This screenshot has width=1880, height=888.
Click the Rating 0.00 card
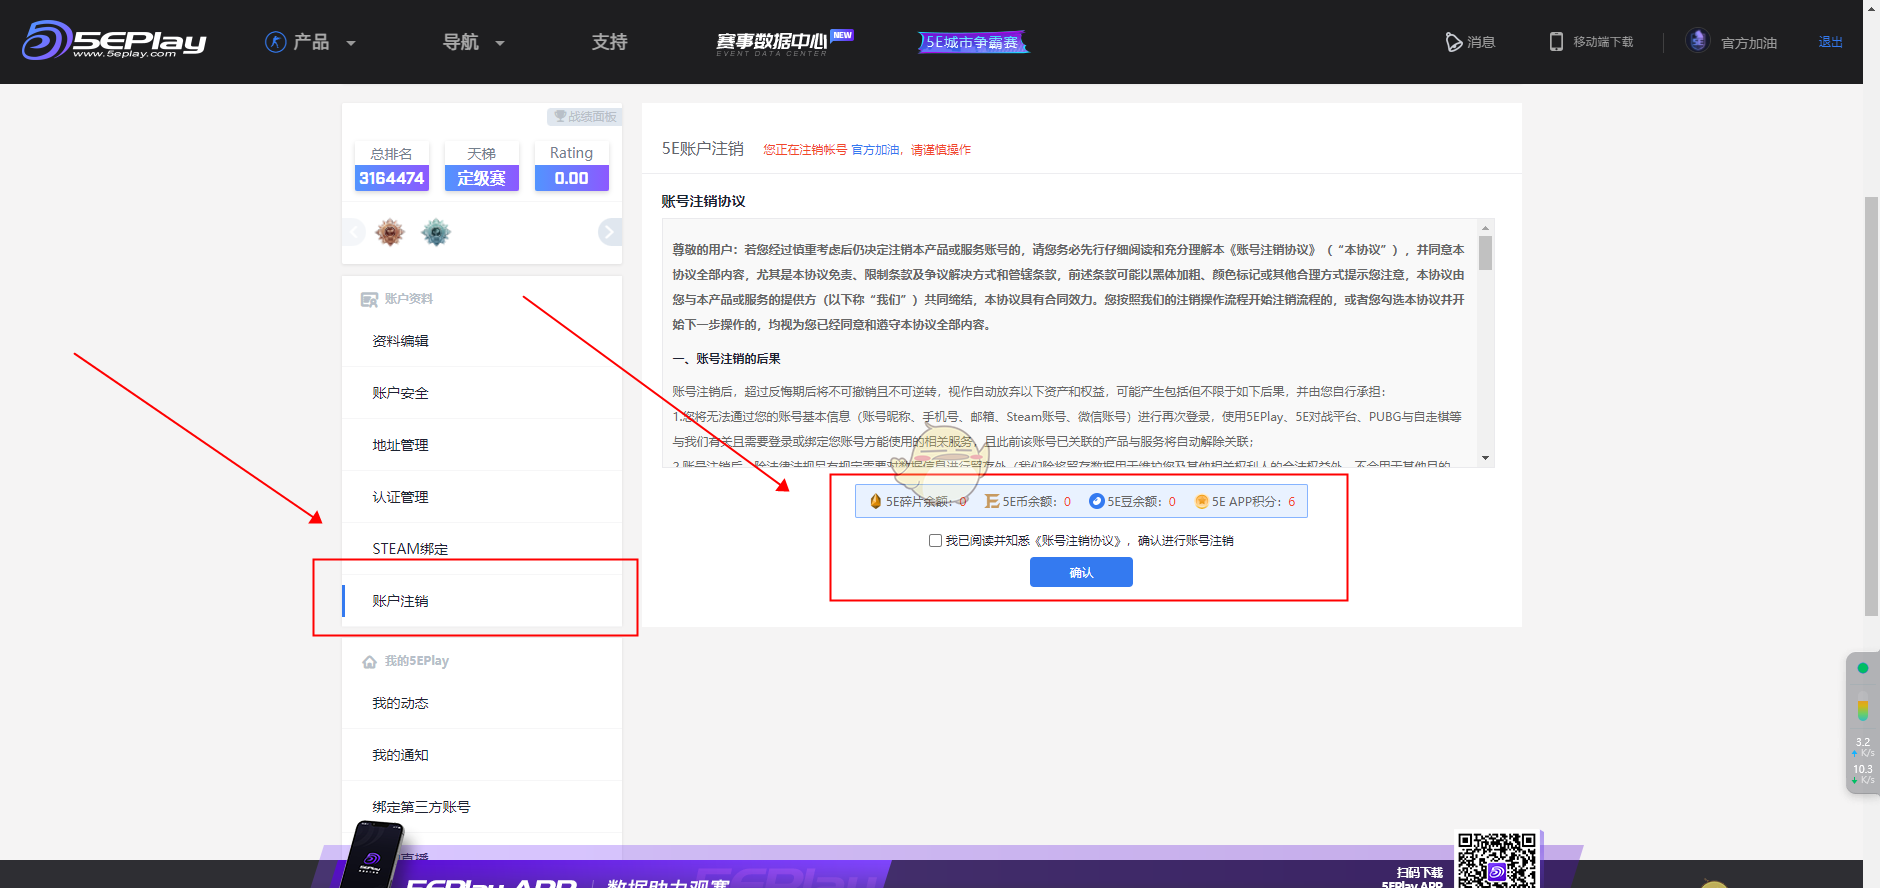tap(571, 166)
